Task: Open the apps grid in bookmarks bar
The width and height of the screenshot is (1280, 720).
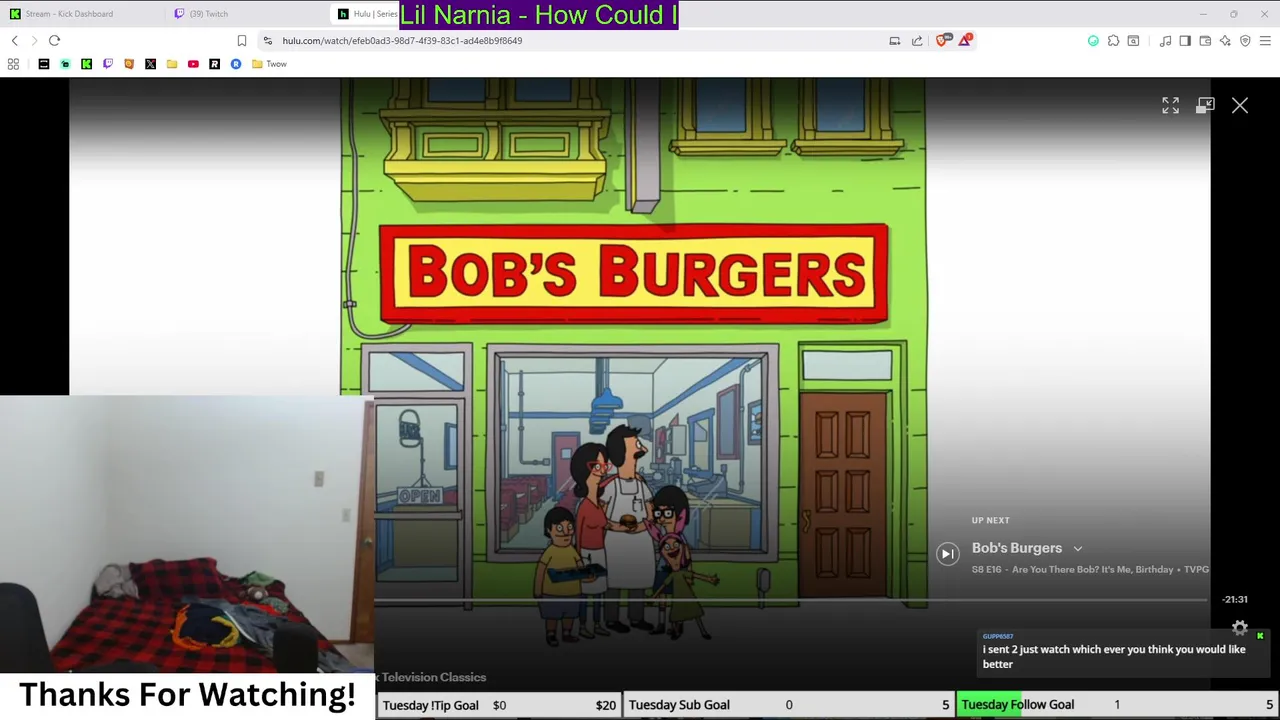Action: [13, 64]
